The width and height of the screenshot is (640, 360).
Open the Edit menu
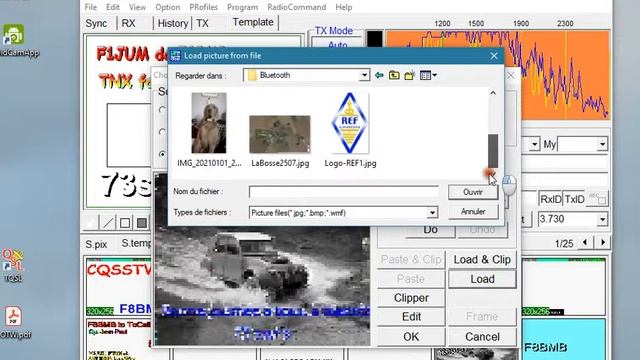[113, 7]
